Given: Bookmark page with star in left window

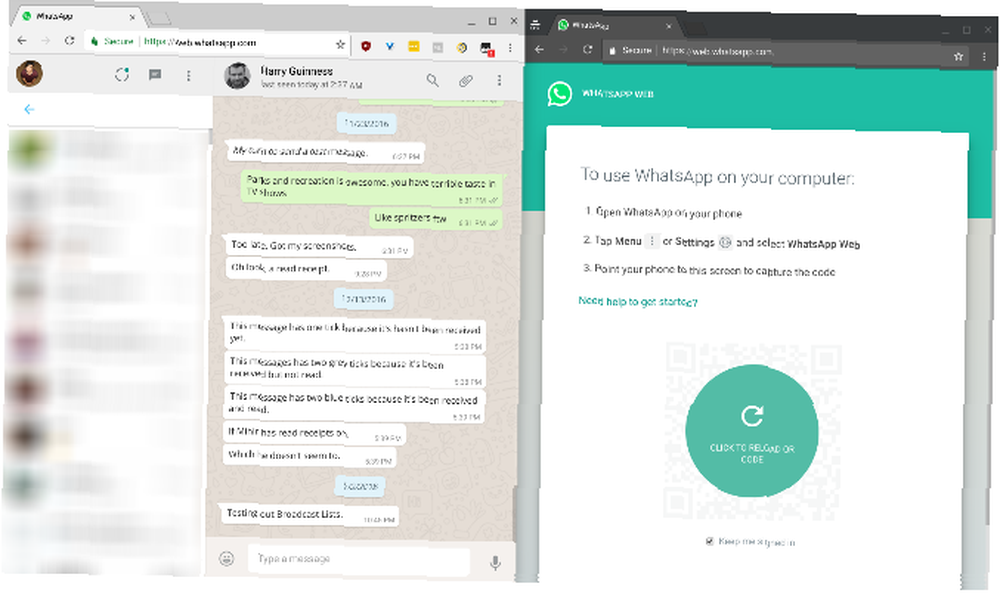Looking at the screenshot, I should tap(340, 44).
